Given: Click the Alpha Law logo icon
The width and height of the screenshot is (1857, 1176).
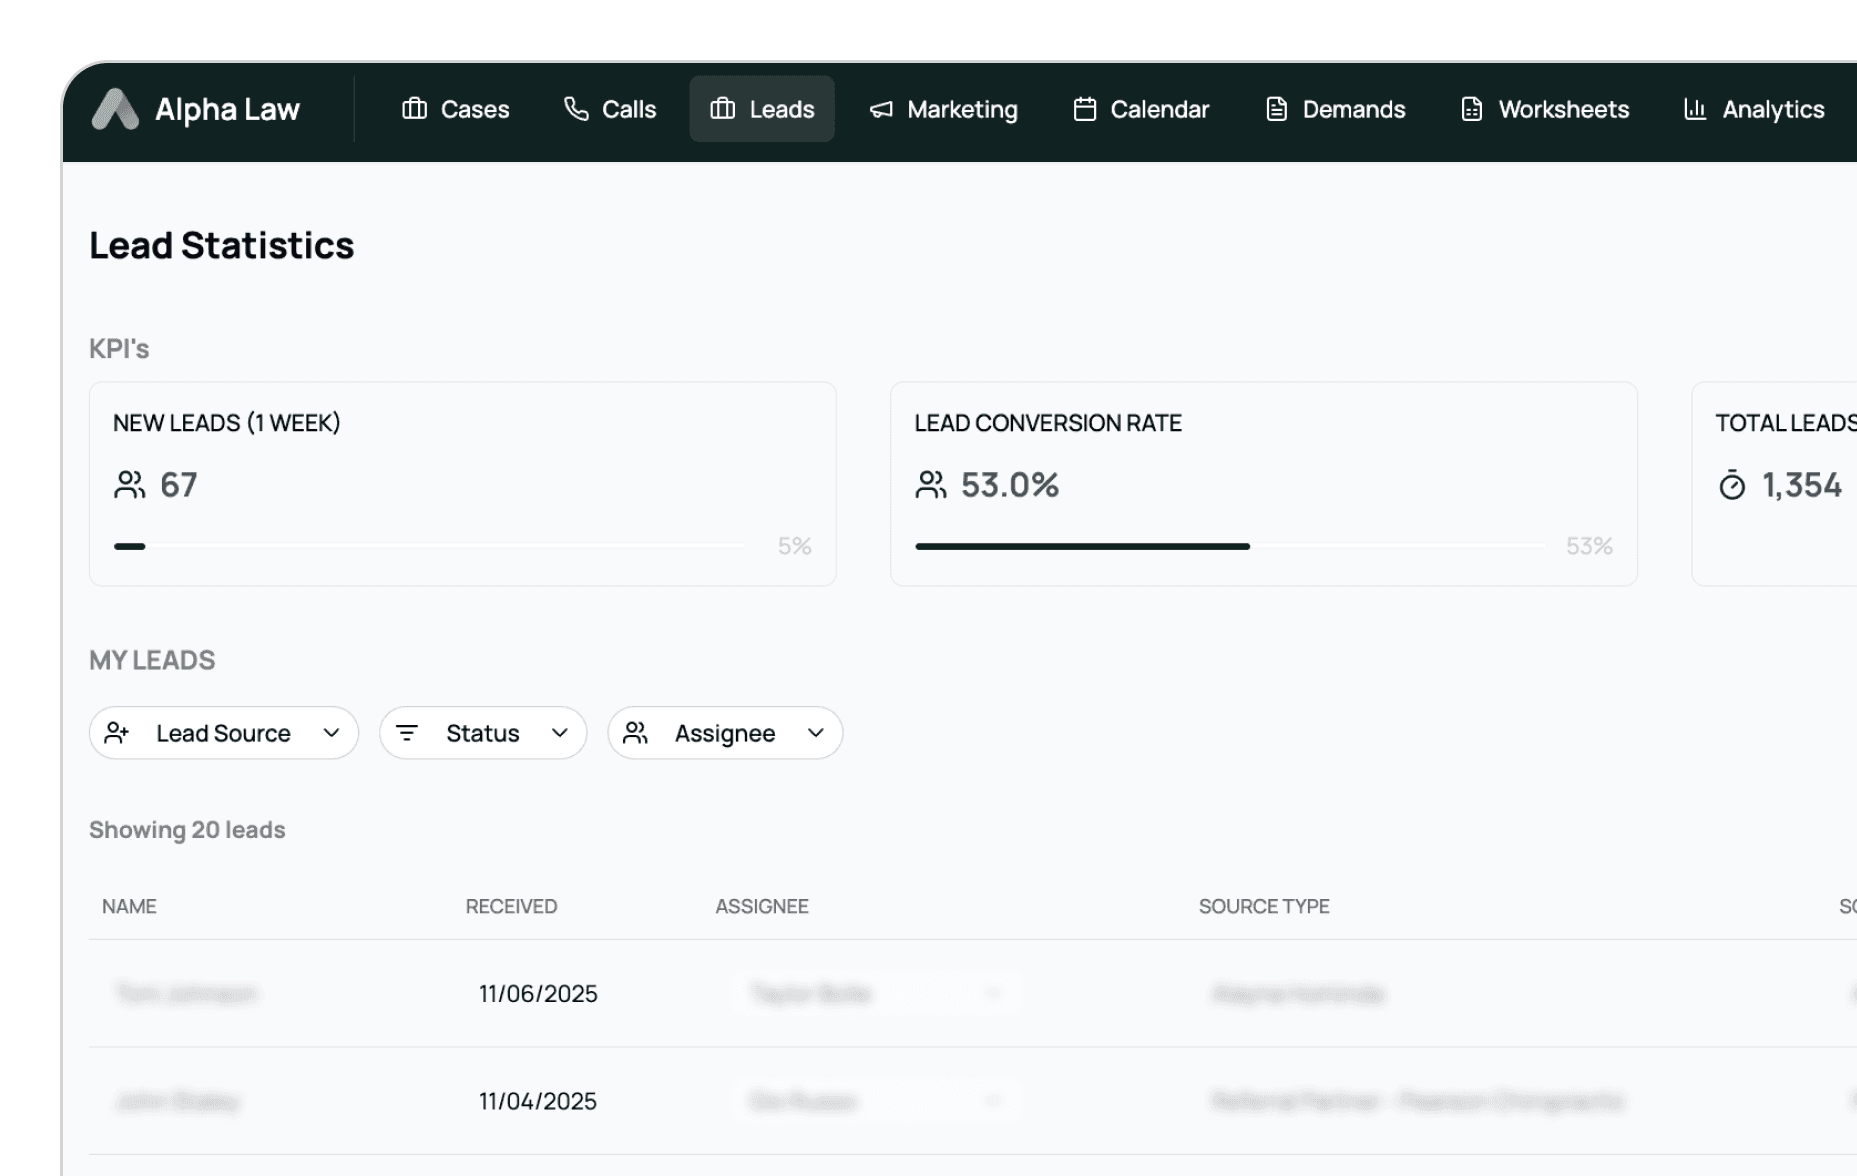Looking at the screenshot, I should 115,110.
